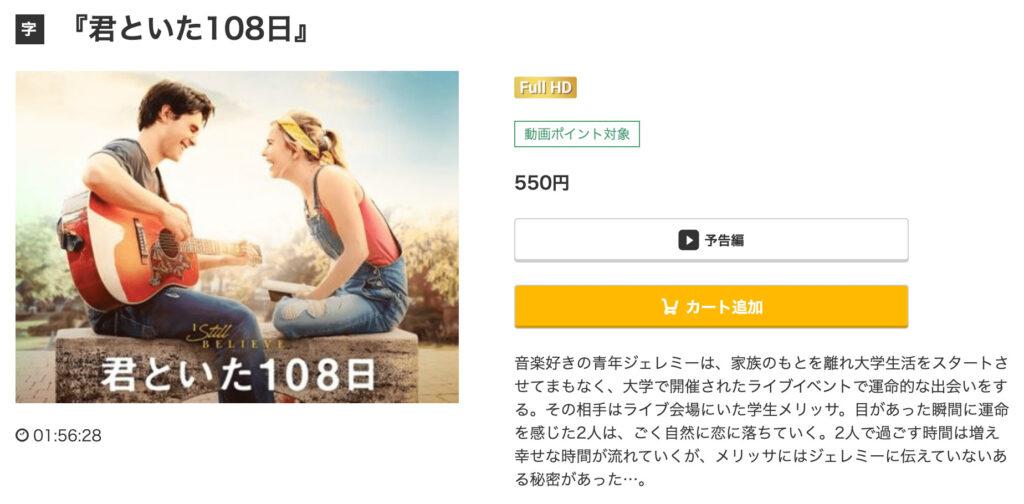Click description line starting 音楽好きの青年ジェレミー

tap(761, 363)
